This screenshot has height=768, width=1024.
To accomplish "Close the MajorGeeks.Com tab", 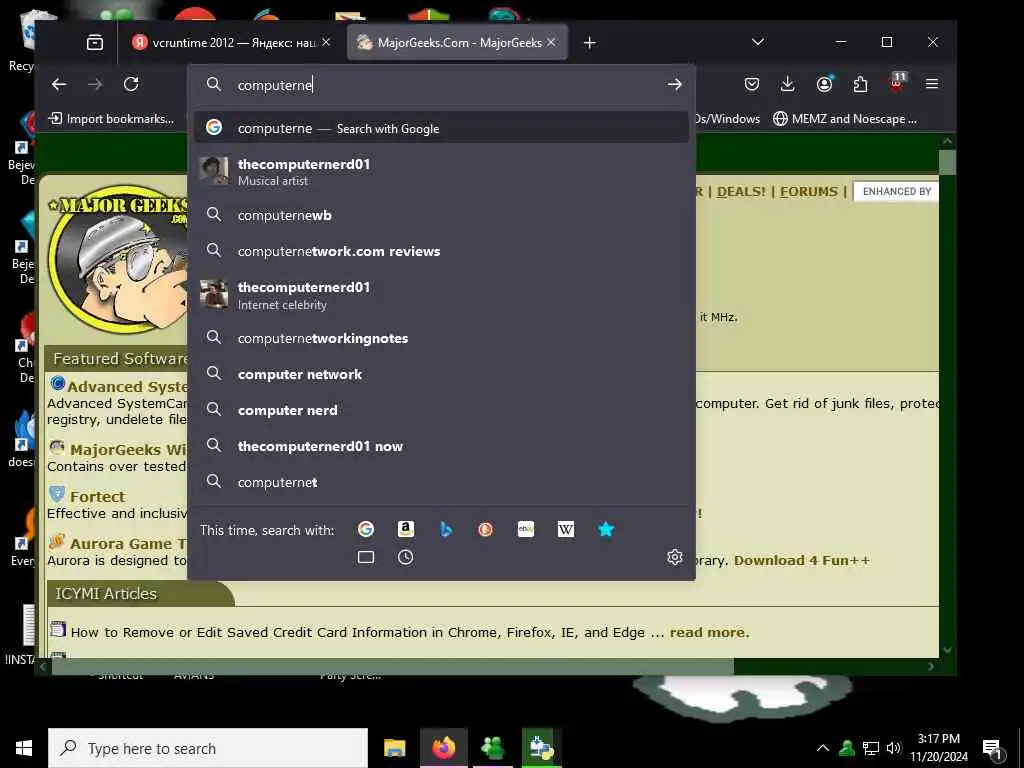I will click(551, 42).
